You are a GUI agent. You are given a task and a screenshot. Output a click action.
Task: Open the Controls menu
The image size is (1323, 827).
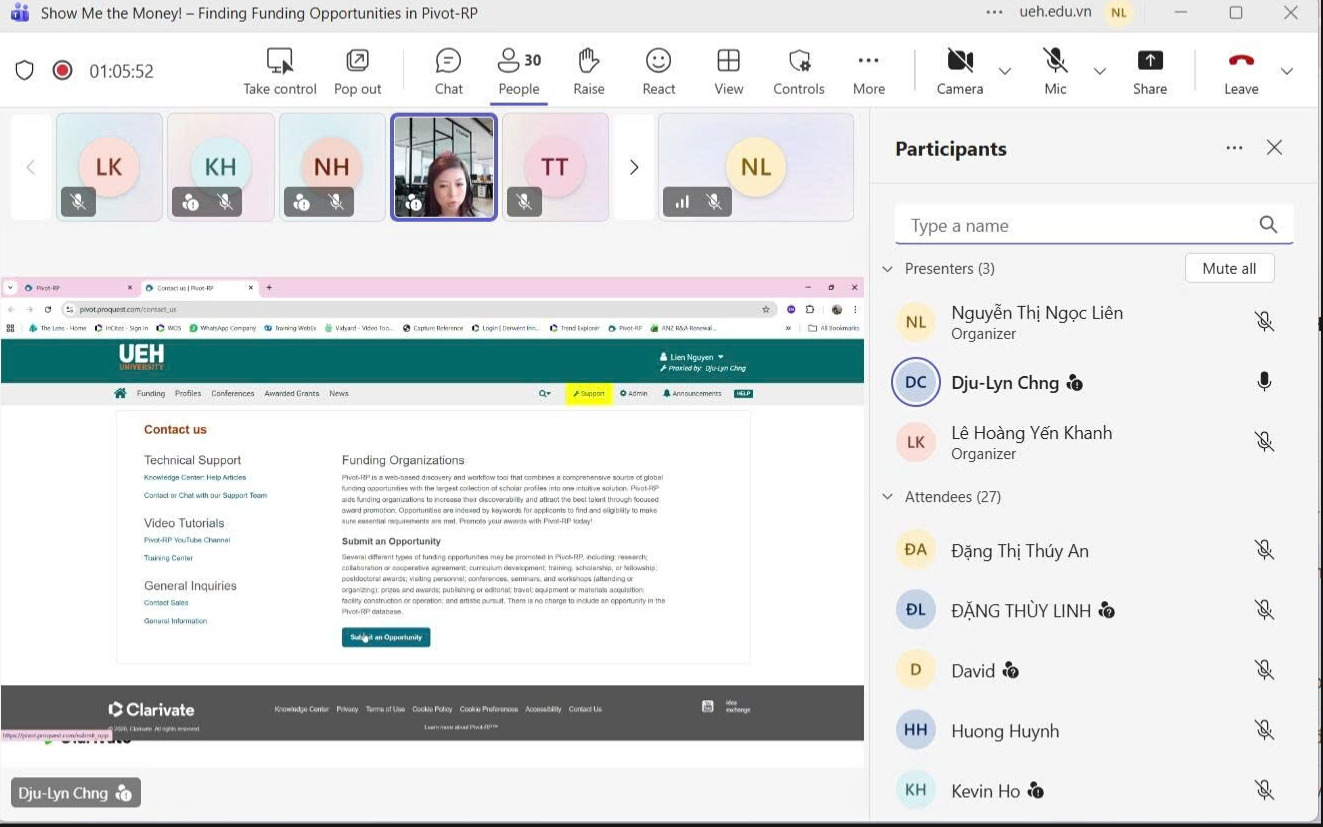798,71
